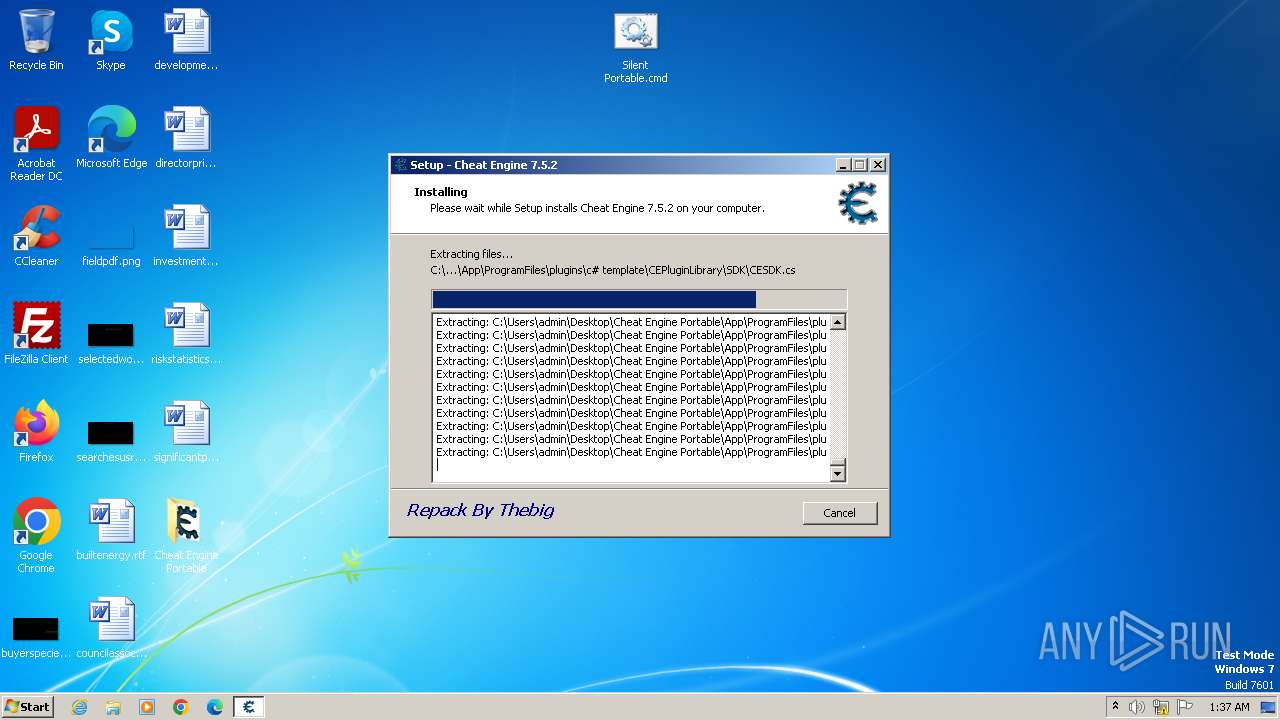Minimize the Cheat Engine setup window

843,165
